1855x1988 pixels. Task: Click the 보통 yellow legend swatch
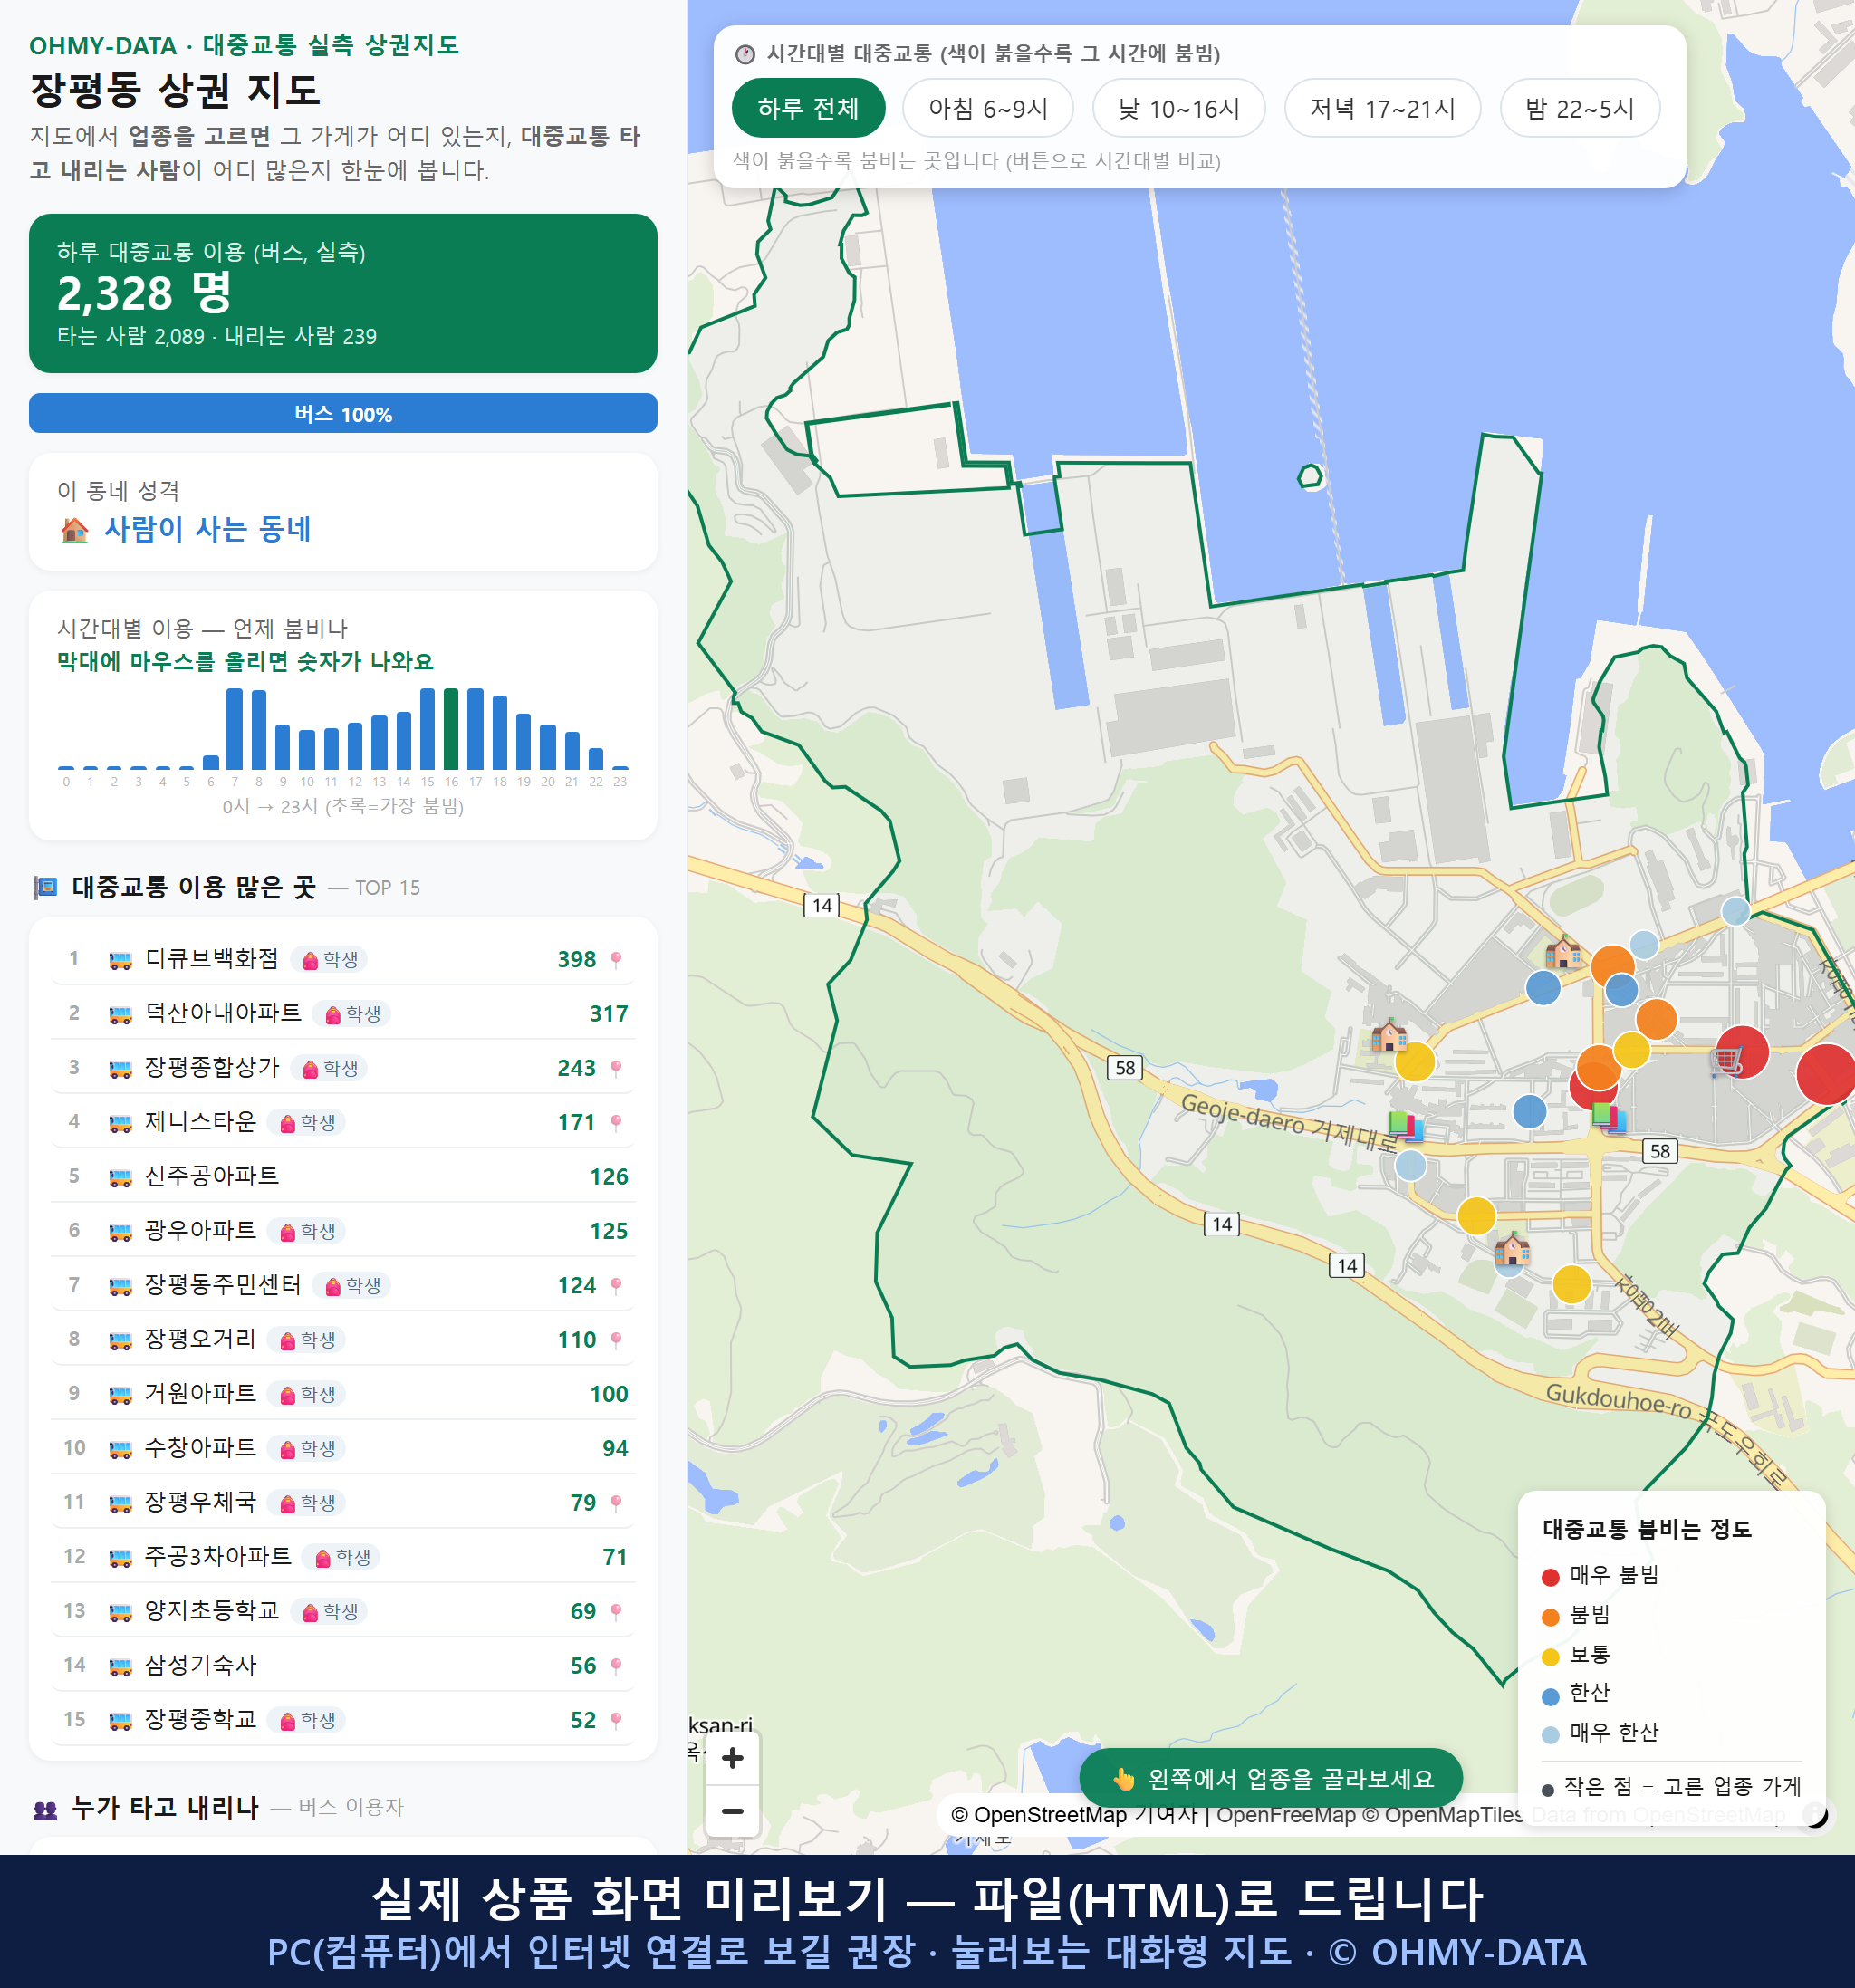(x=1551, y=1657)
